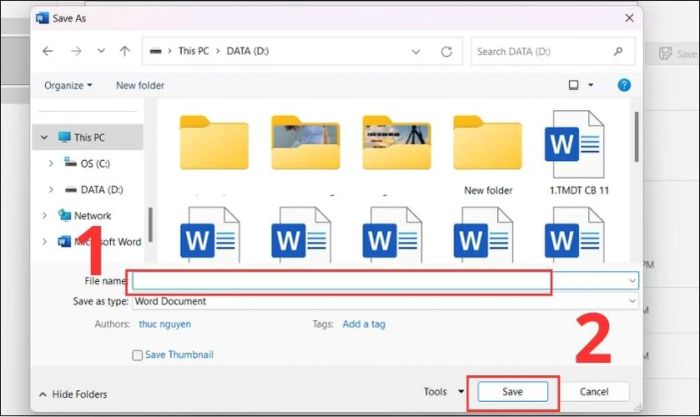Open the Save as type combo box
This screenshot has height=417, width=700.
click(x=385, y=301)
